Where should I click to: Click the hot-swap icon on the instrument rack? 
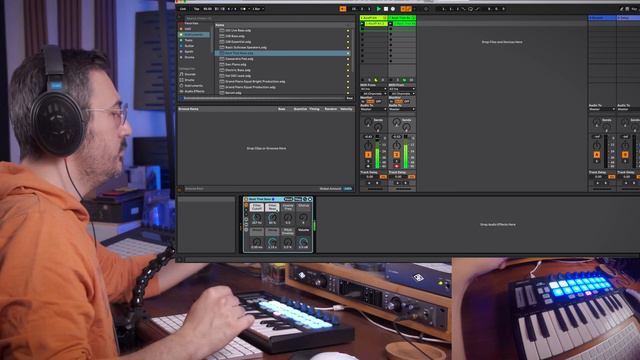click(x=304, y=199)
